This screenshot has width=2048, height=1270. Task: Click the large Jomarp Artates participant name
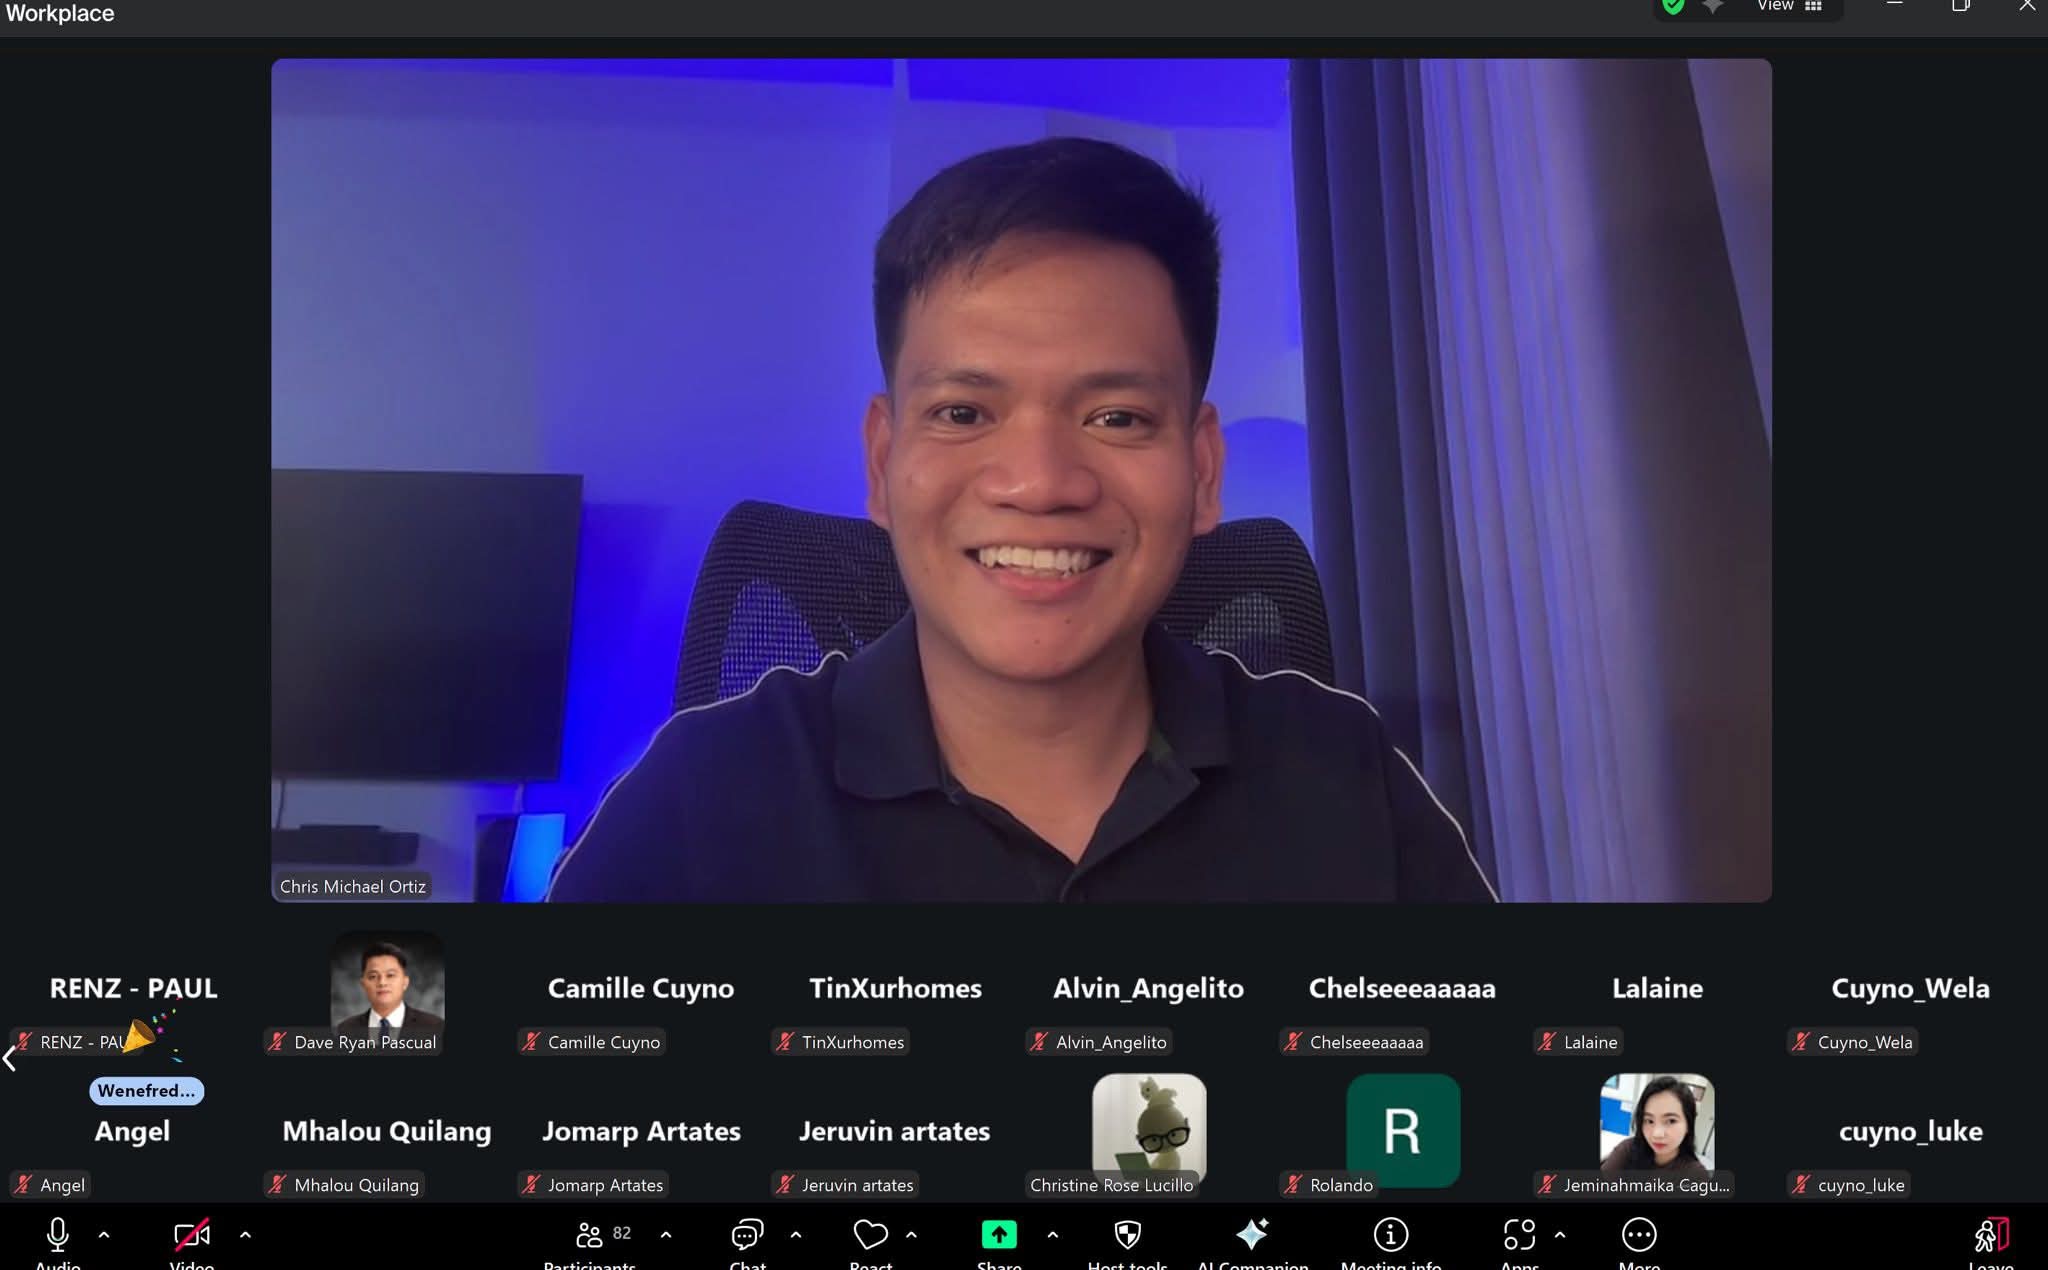click(x=641, y=1131)
